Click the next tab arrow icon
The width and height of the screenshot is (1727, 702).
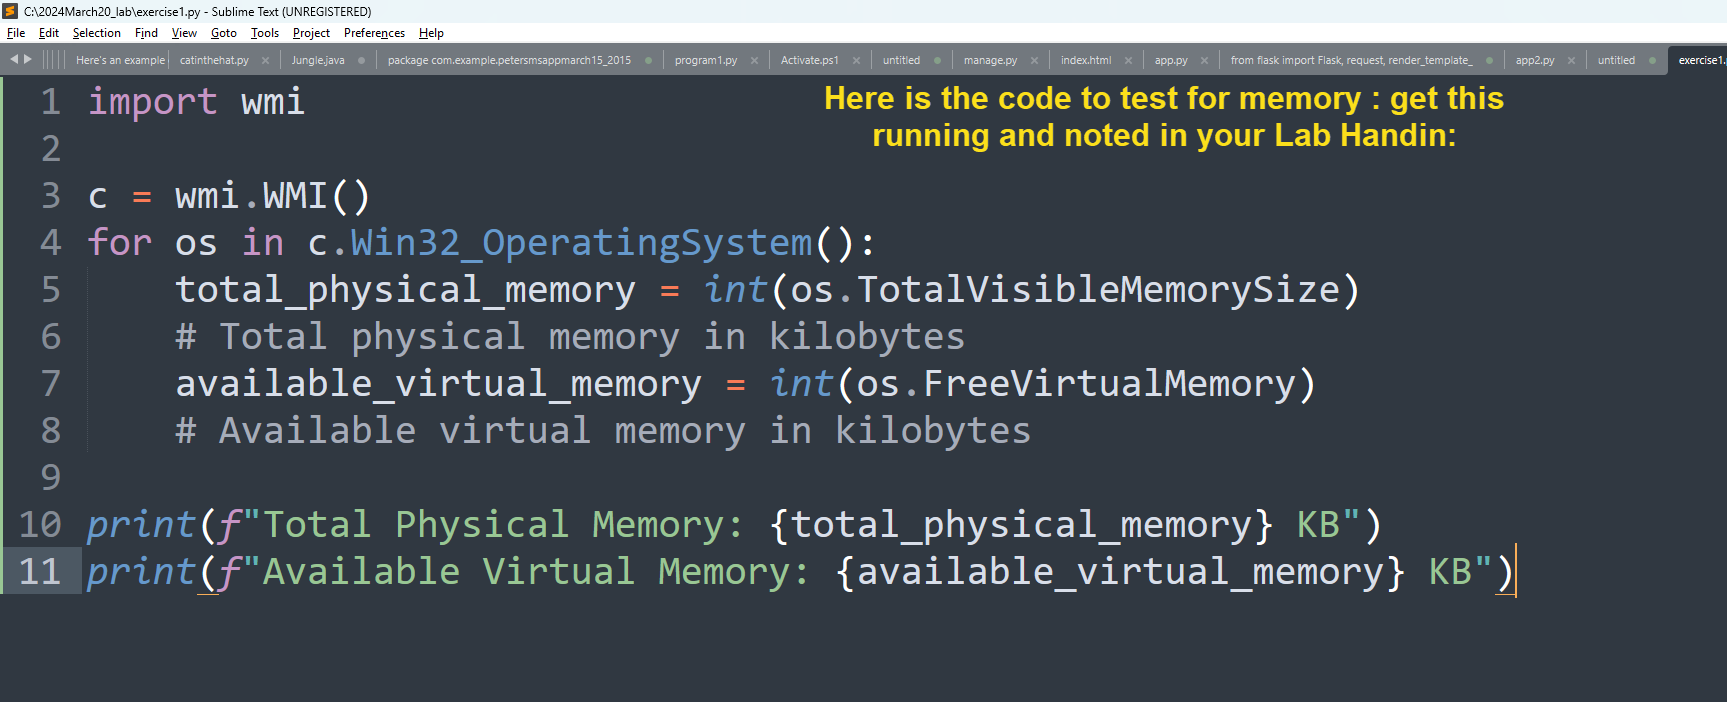point(27,59)
